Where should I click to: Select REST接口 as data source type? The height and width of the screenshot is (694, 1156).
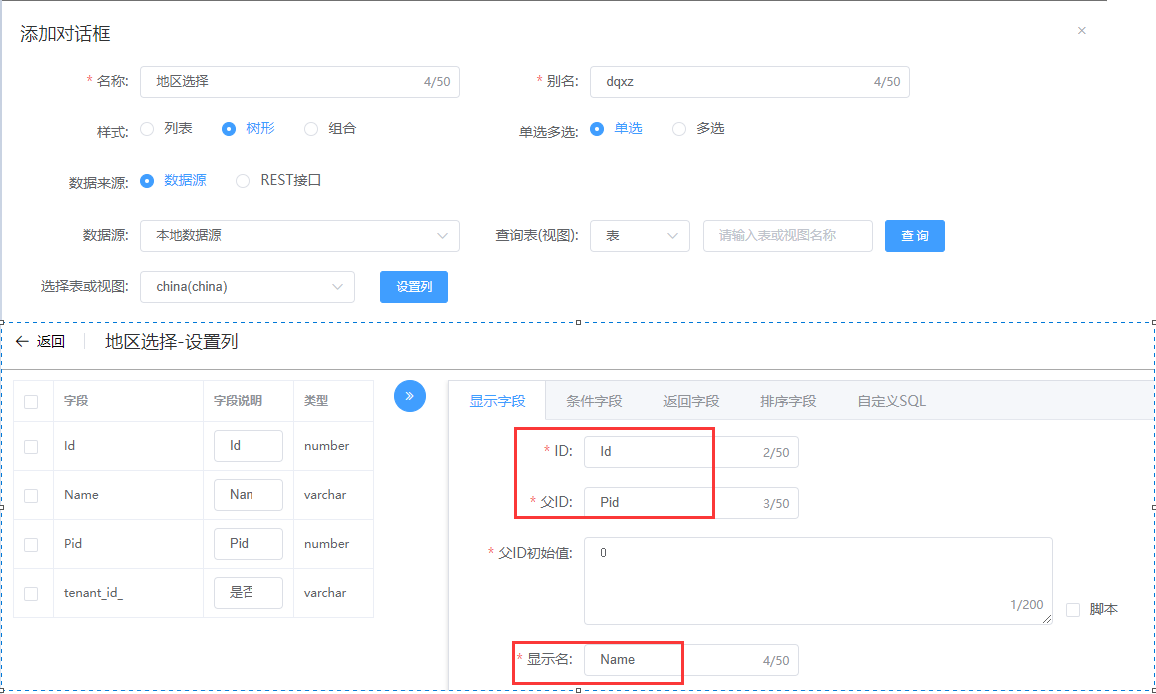tap(243, 181)
